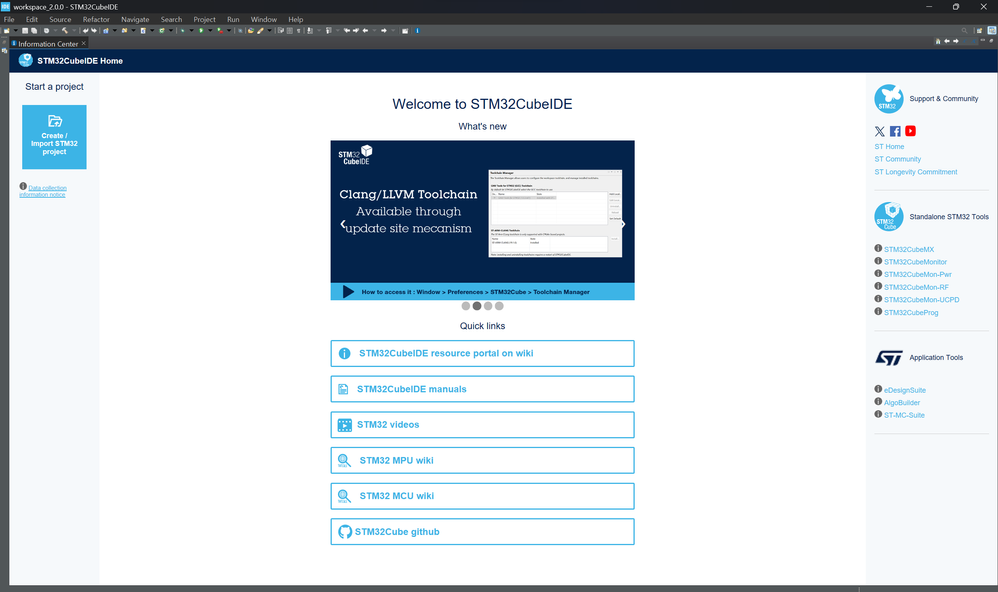
Task: Expand the dropdown arrow beside build hammer
Action: (74, 31)
